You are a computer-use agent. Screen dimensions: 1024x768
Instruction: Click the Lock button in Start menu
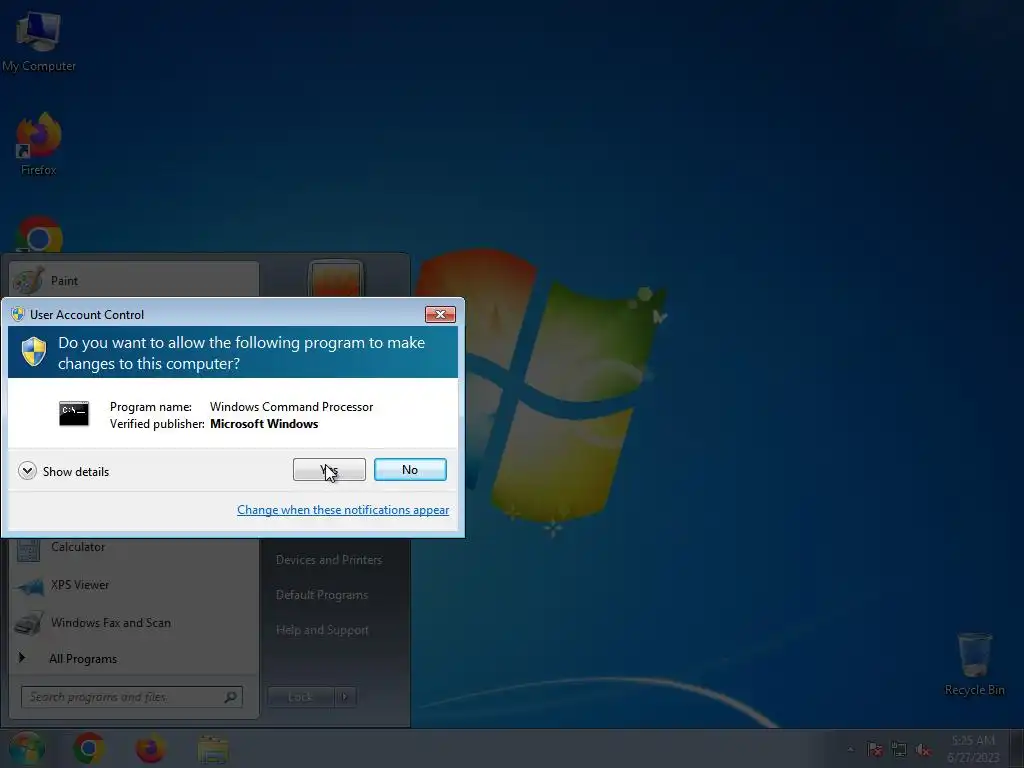click(300, 697)
